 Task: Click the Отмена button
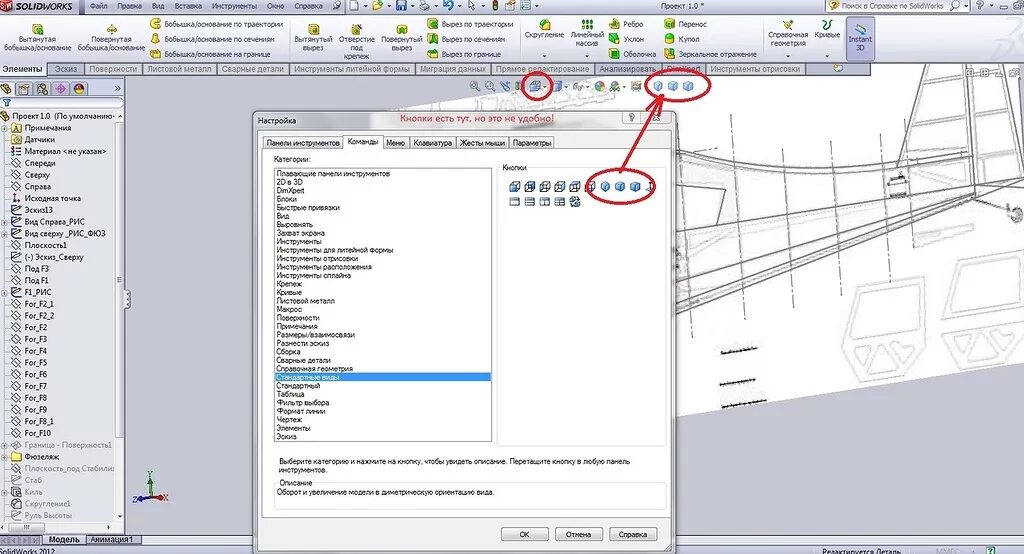[x=578, y=534]
